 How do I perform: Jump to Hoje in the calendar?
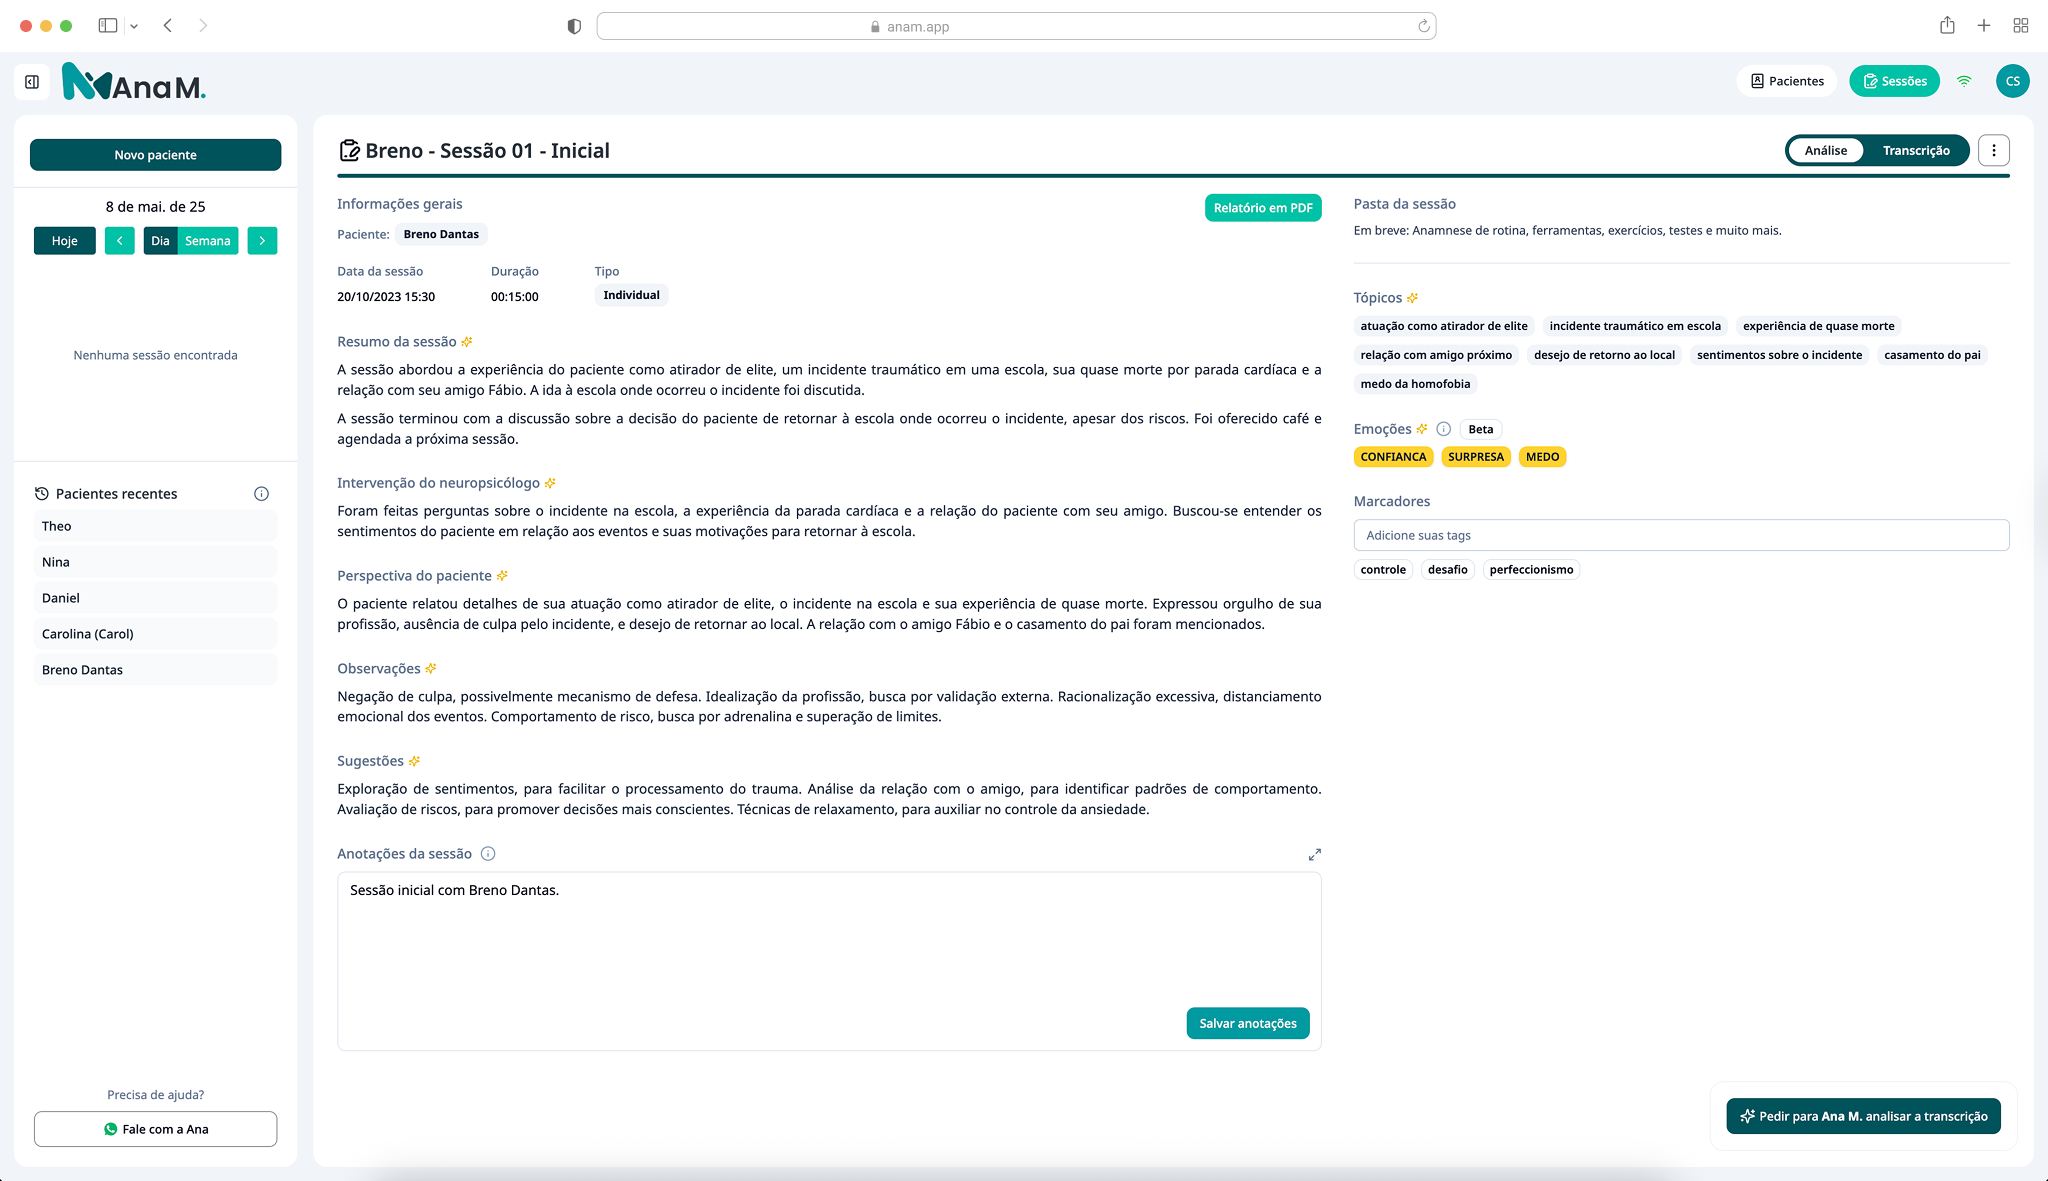click(x=65, y=241)
